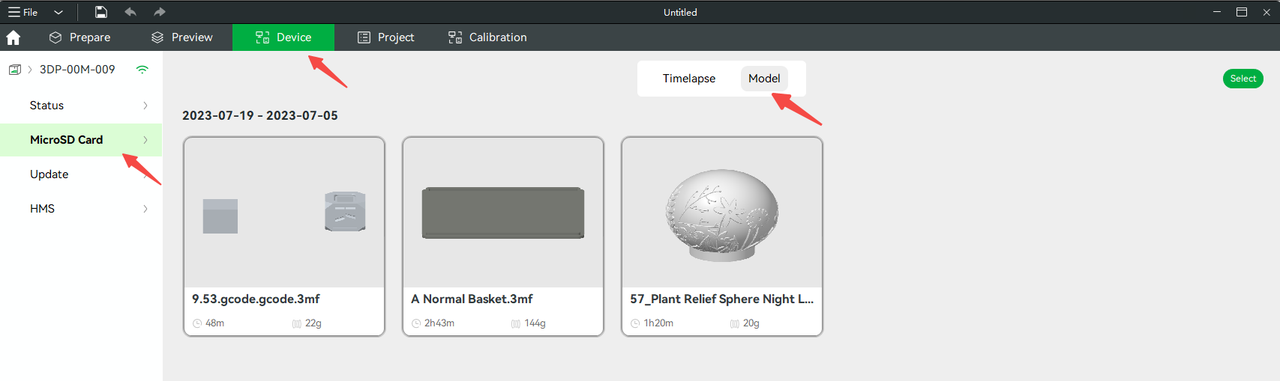Viewport: 1280px width, 381px height.
Task: Select MicroSD Card in sidebar
Action: click(x=81, y=140)
